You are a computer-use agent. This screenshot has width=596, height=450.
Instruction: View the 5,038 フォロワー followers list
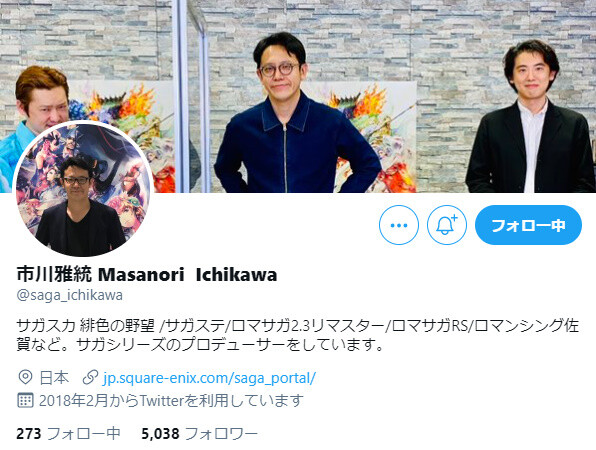[x=200, y=434]
